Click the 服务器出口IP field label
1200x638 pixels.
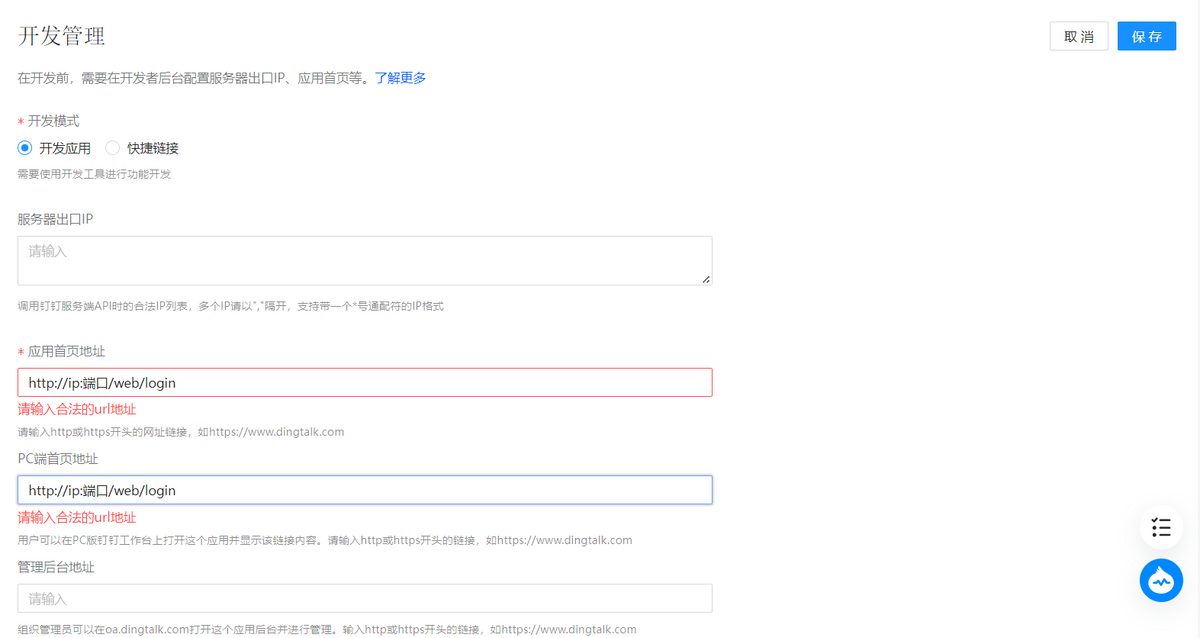[55, 219]
